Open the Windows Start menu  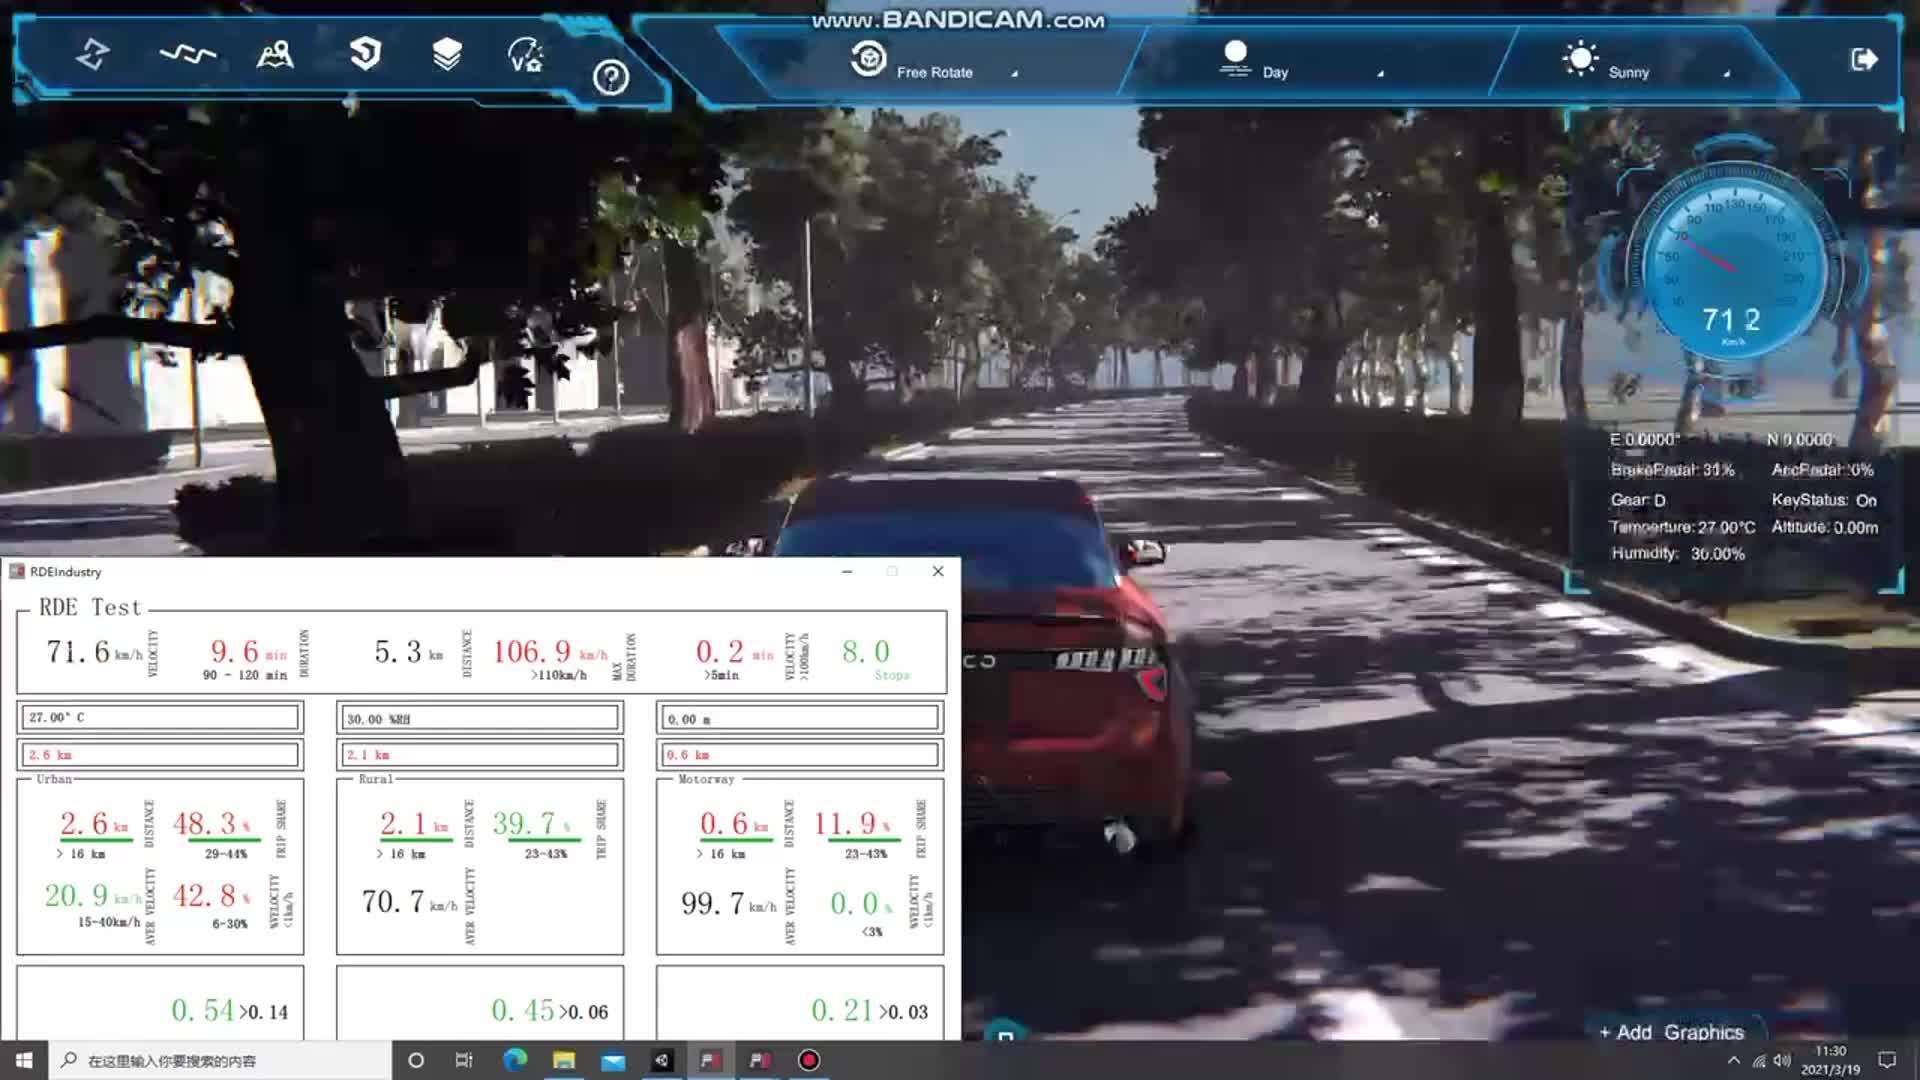24,1060
